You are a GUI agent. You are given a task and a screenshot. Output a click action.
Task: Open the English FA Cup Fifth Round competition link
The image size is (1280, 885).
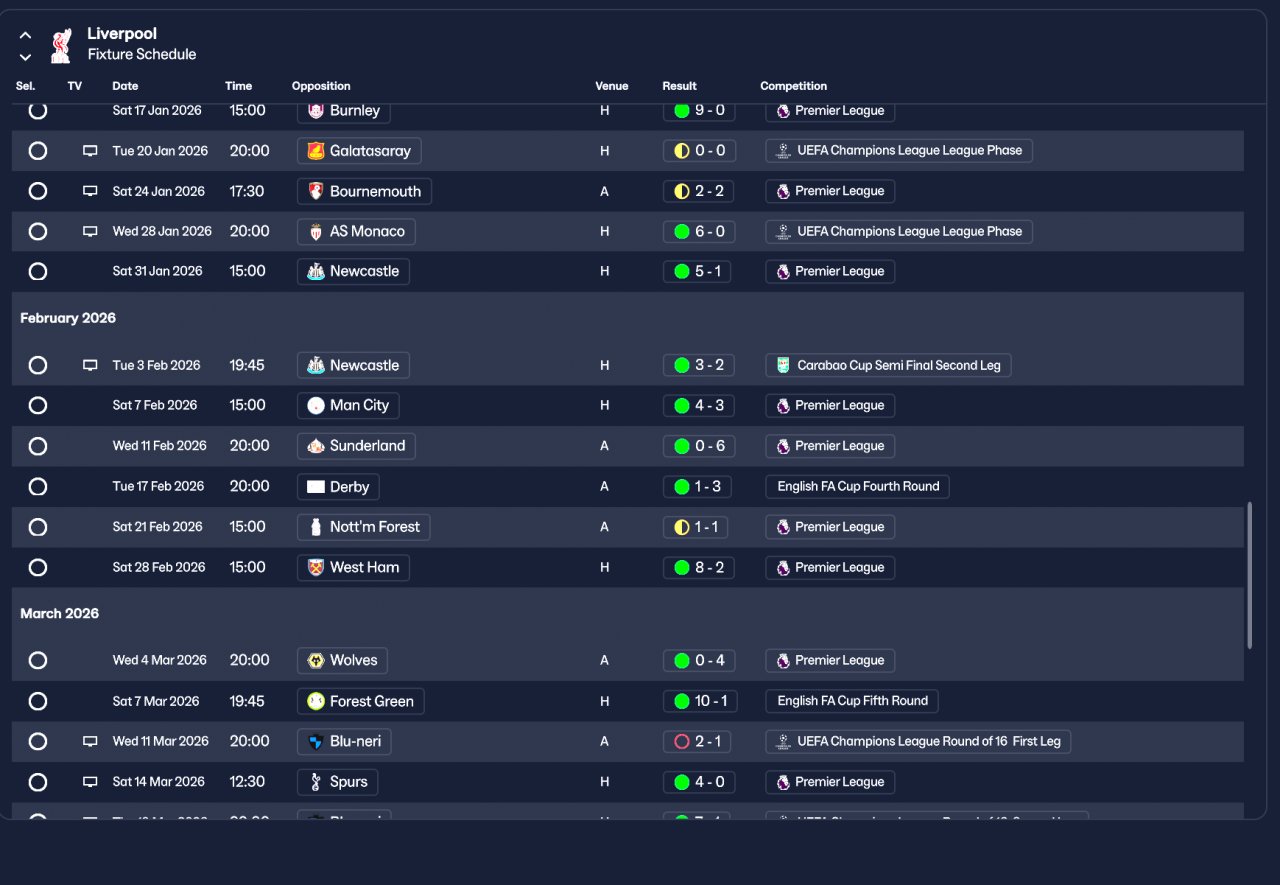click(x=852, y=701)
